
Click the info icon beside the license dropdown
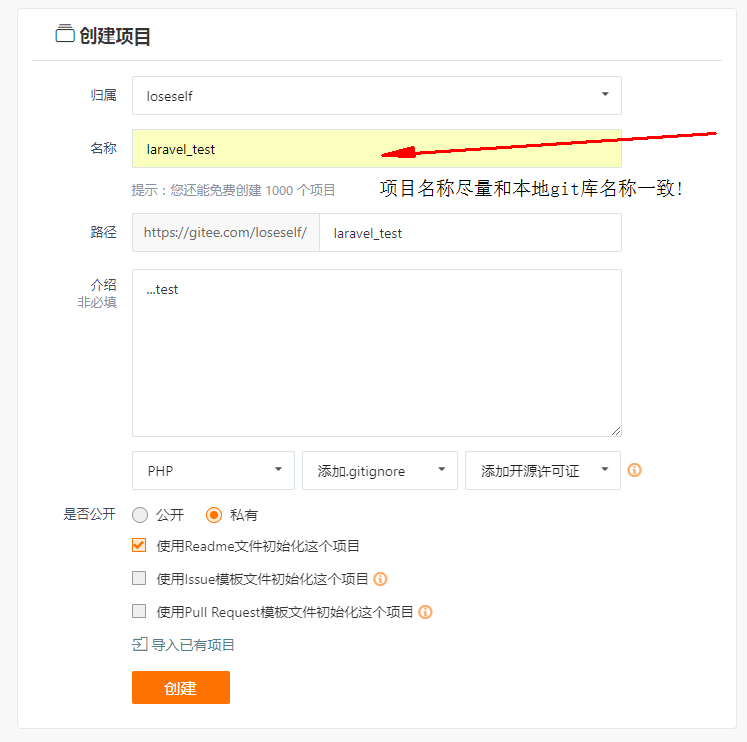point(634,470)
